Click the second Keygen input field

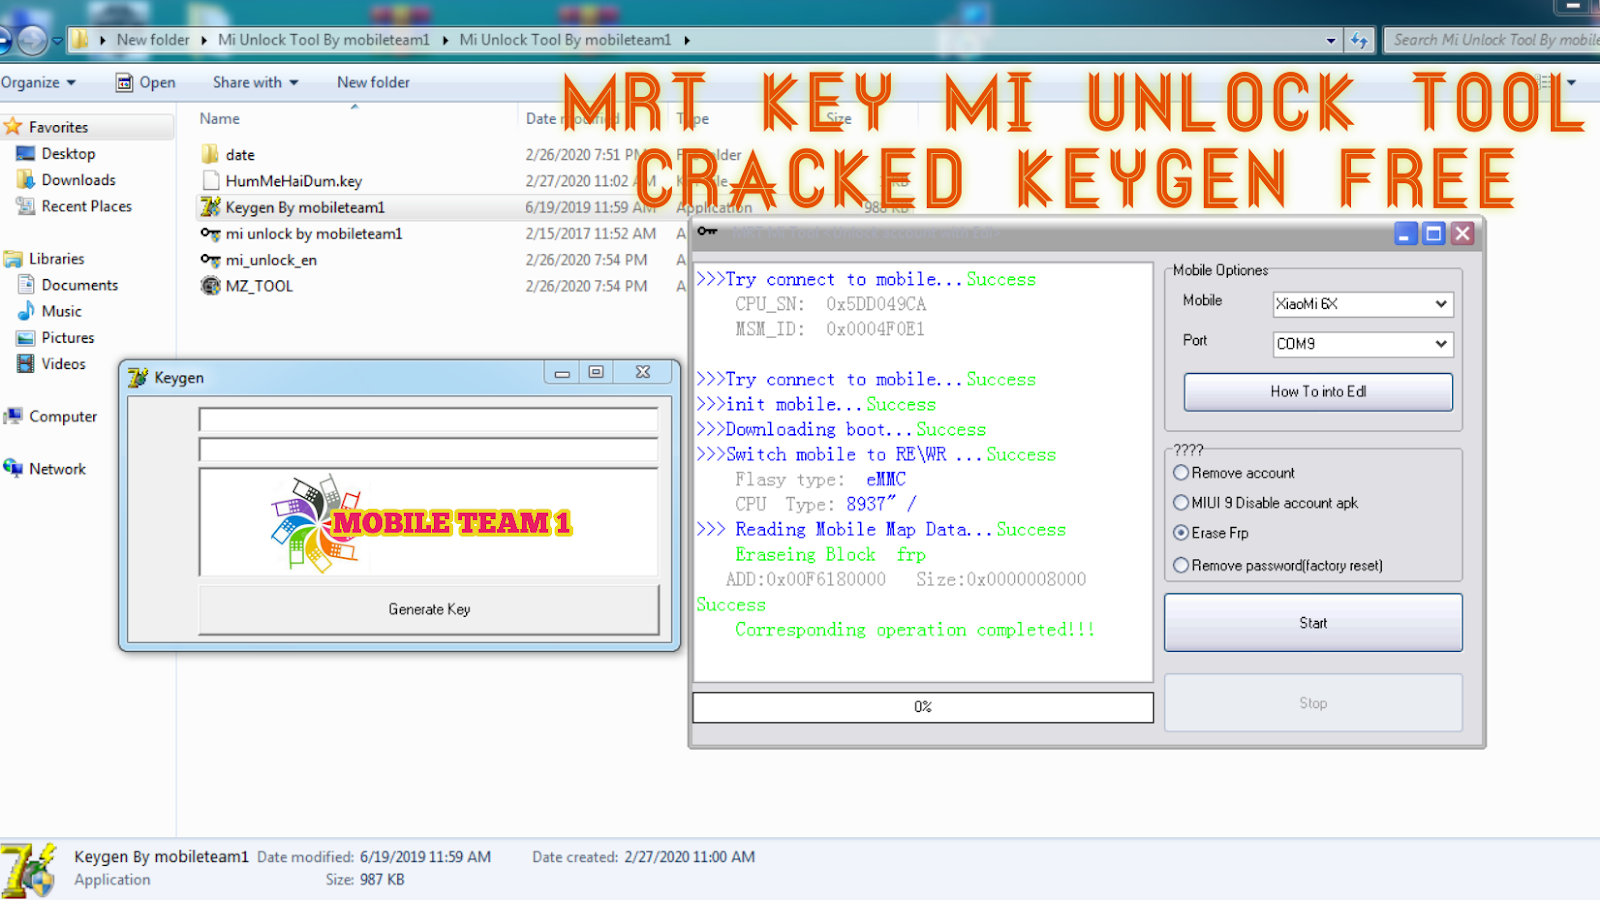tap(428, 449)
